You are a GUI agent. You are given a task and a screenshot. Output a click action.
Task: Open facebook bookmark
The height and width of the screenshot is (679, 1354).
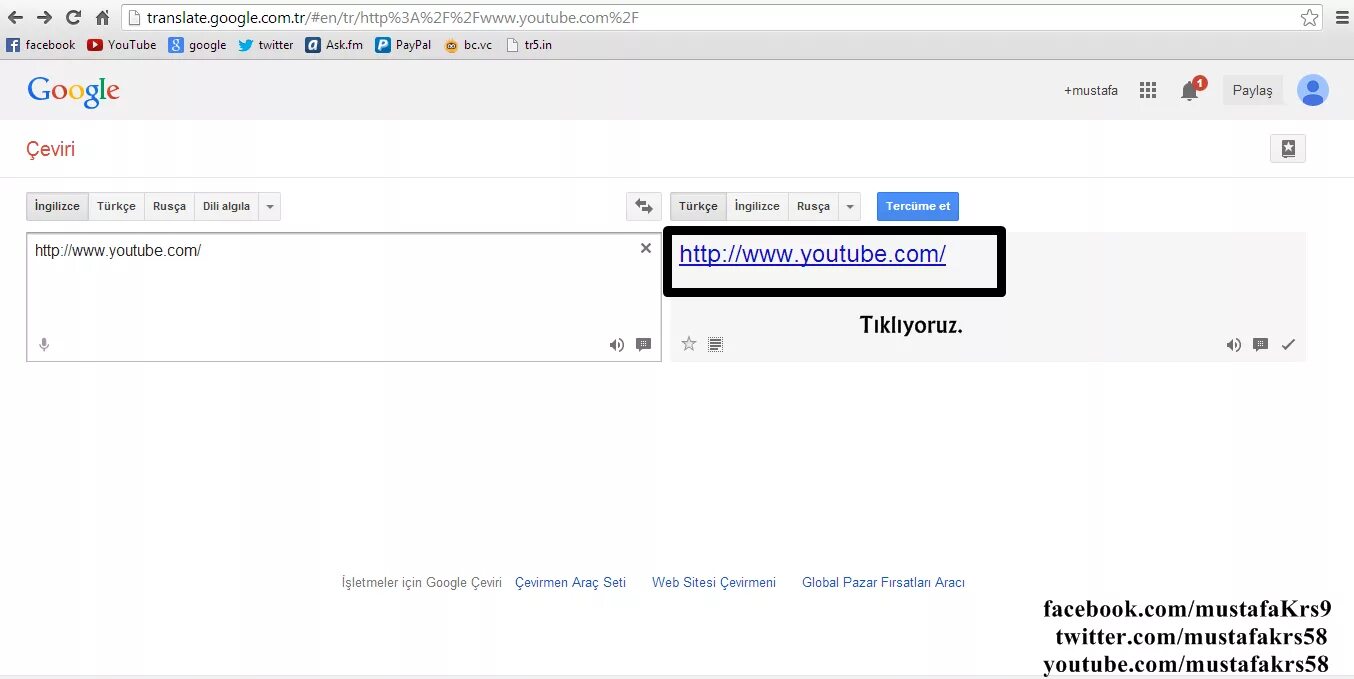point(41,45)
